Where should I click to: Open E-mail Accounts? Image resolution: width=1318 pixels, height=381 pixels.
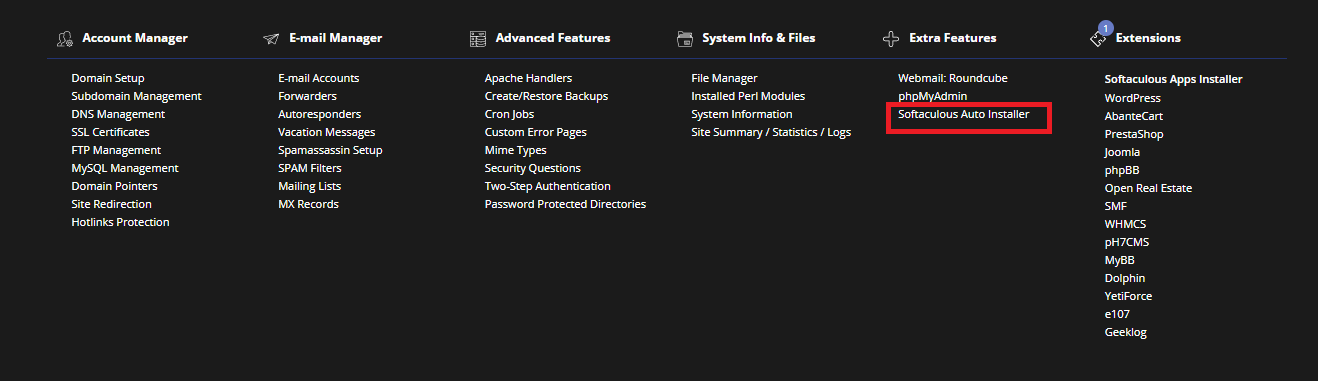(318, 78)
